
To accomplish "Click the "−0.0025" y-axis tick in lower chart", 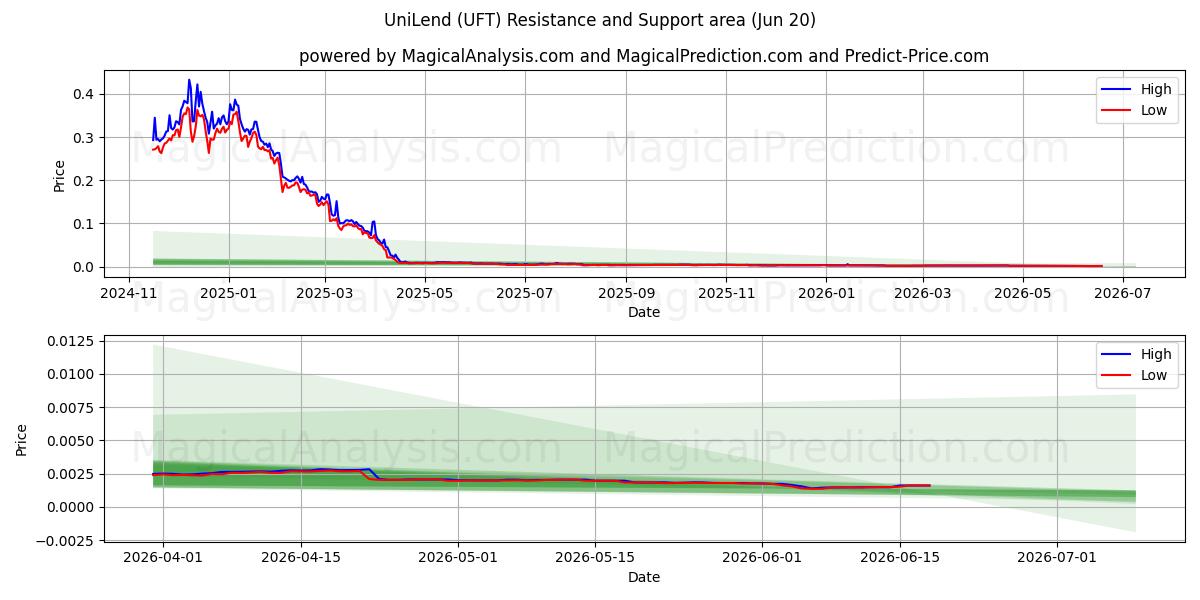I will pyautogui.click(x=65, y=540).
